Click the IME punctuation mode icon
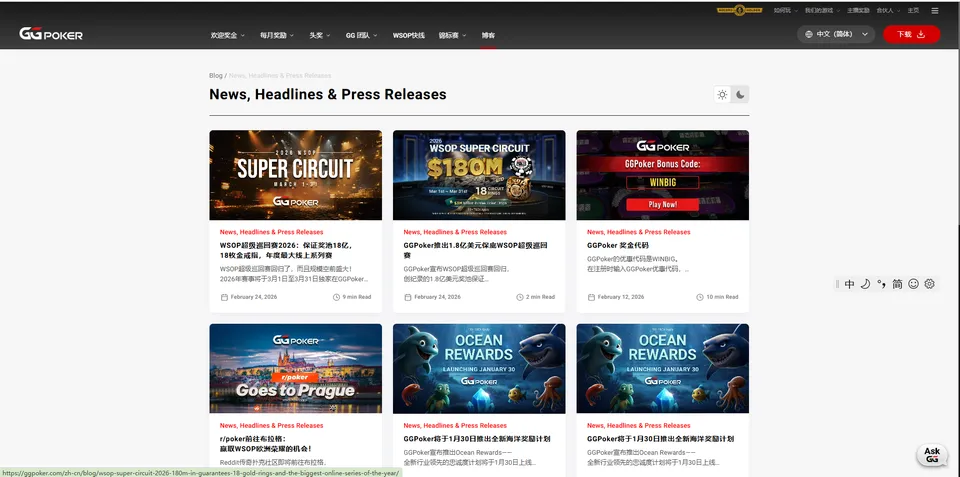The height and width of the screenshot is (477, 960). pyautogui.click(x=882, y=284)
